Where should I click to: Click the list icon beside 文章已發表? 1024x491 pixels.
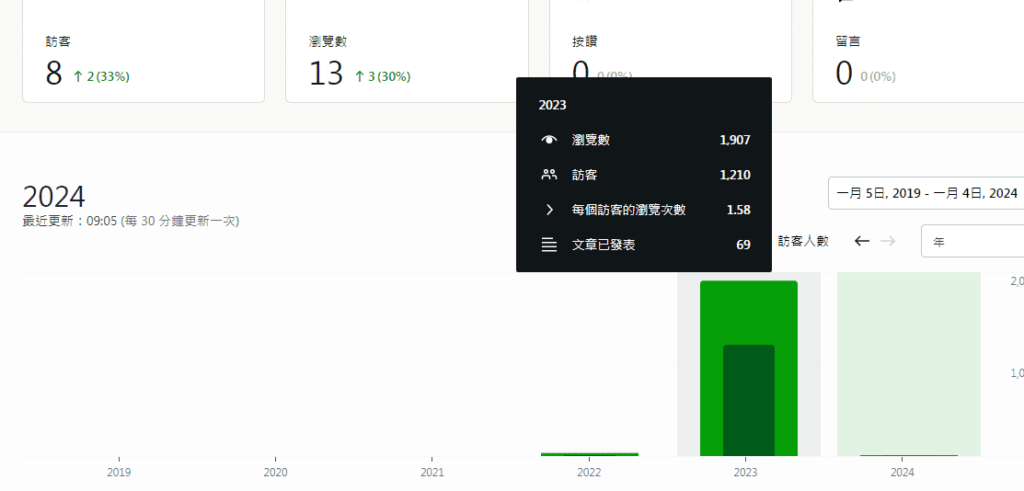click(548, 245)
